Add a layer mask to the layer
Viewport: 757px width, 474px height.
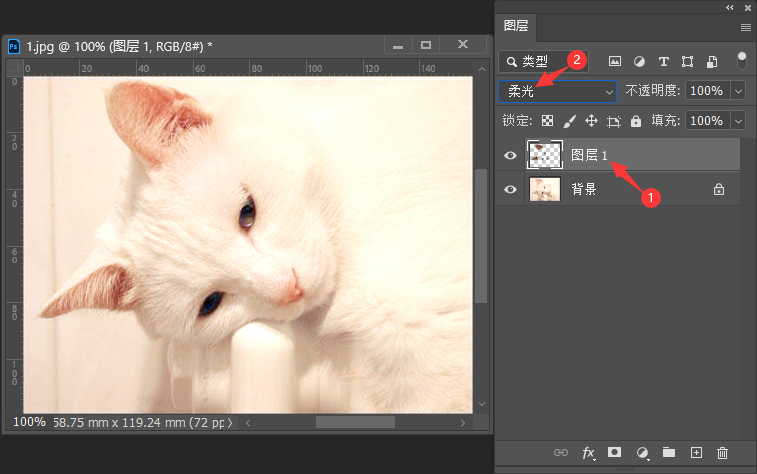click(x=615, y=453)
